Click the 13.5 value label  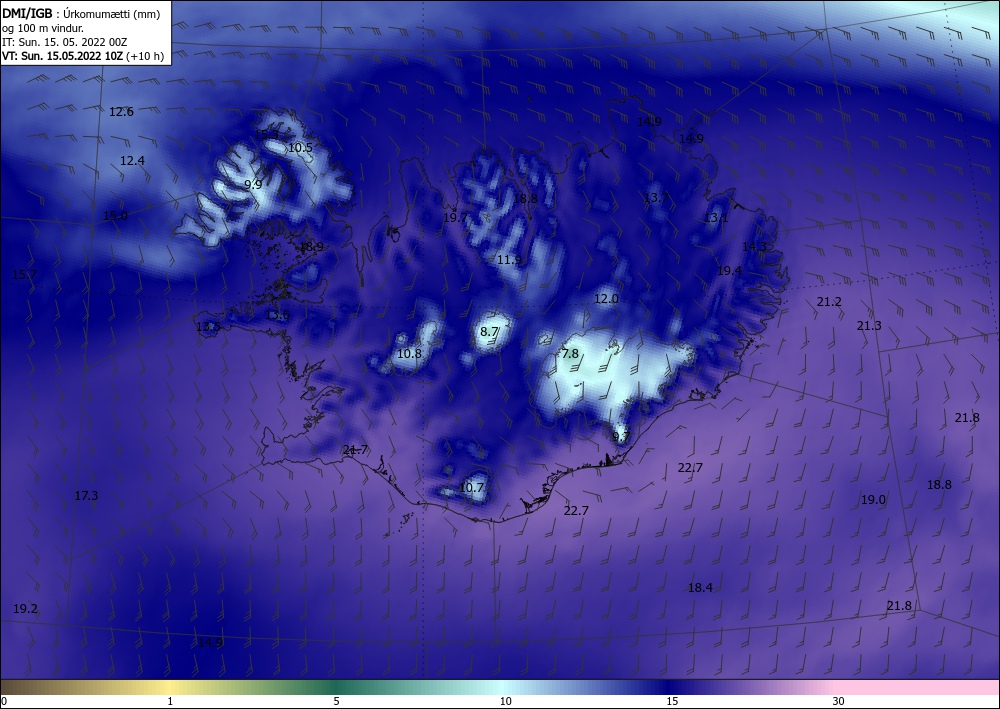[208, 327]
